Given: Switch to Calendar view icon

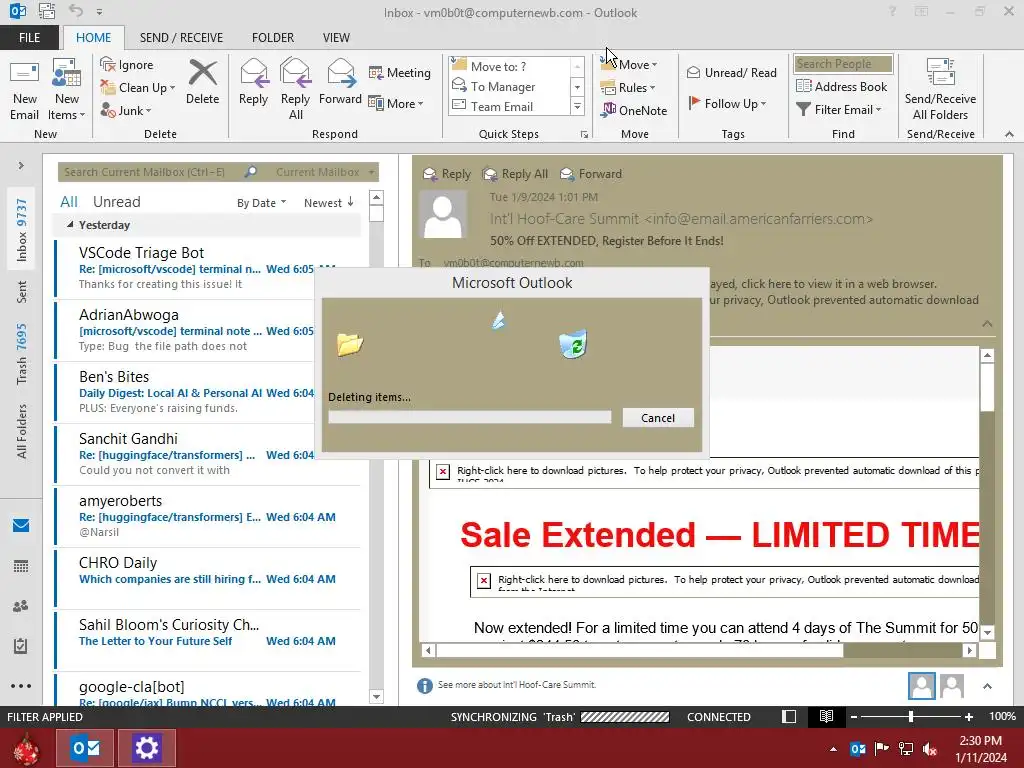Looking at the screenshot, I should pos(21,566).
